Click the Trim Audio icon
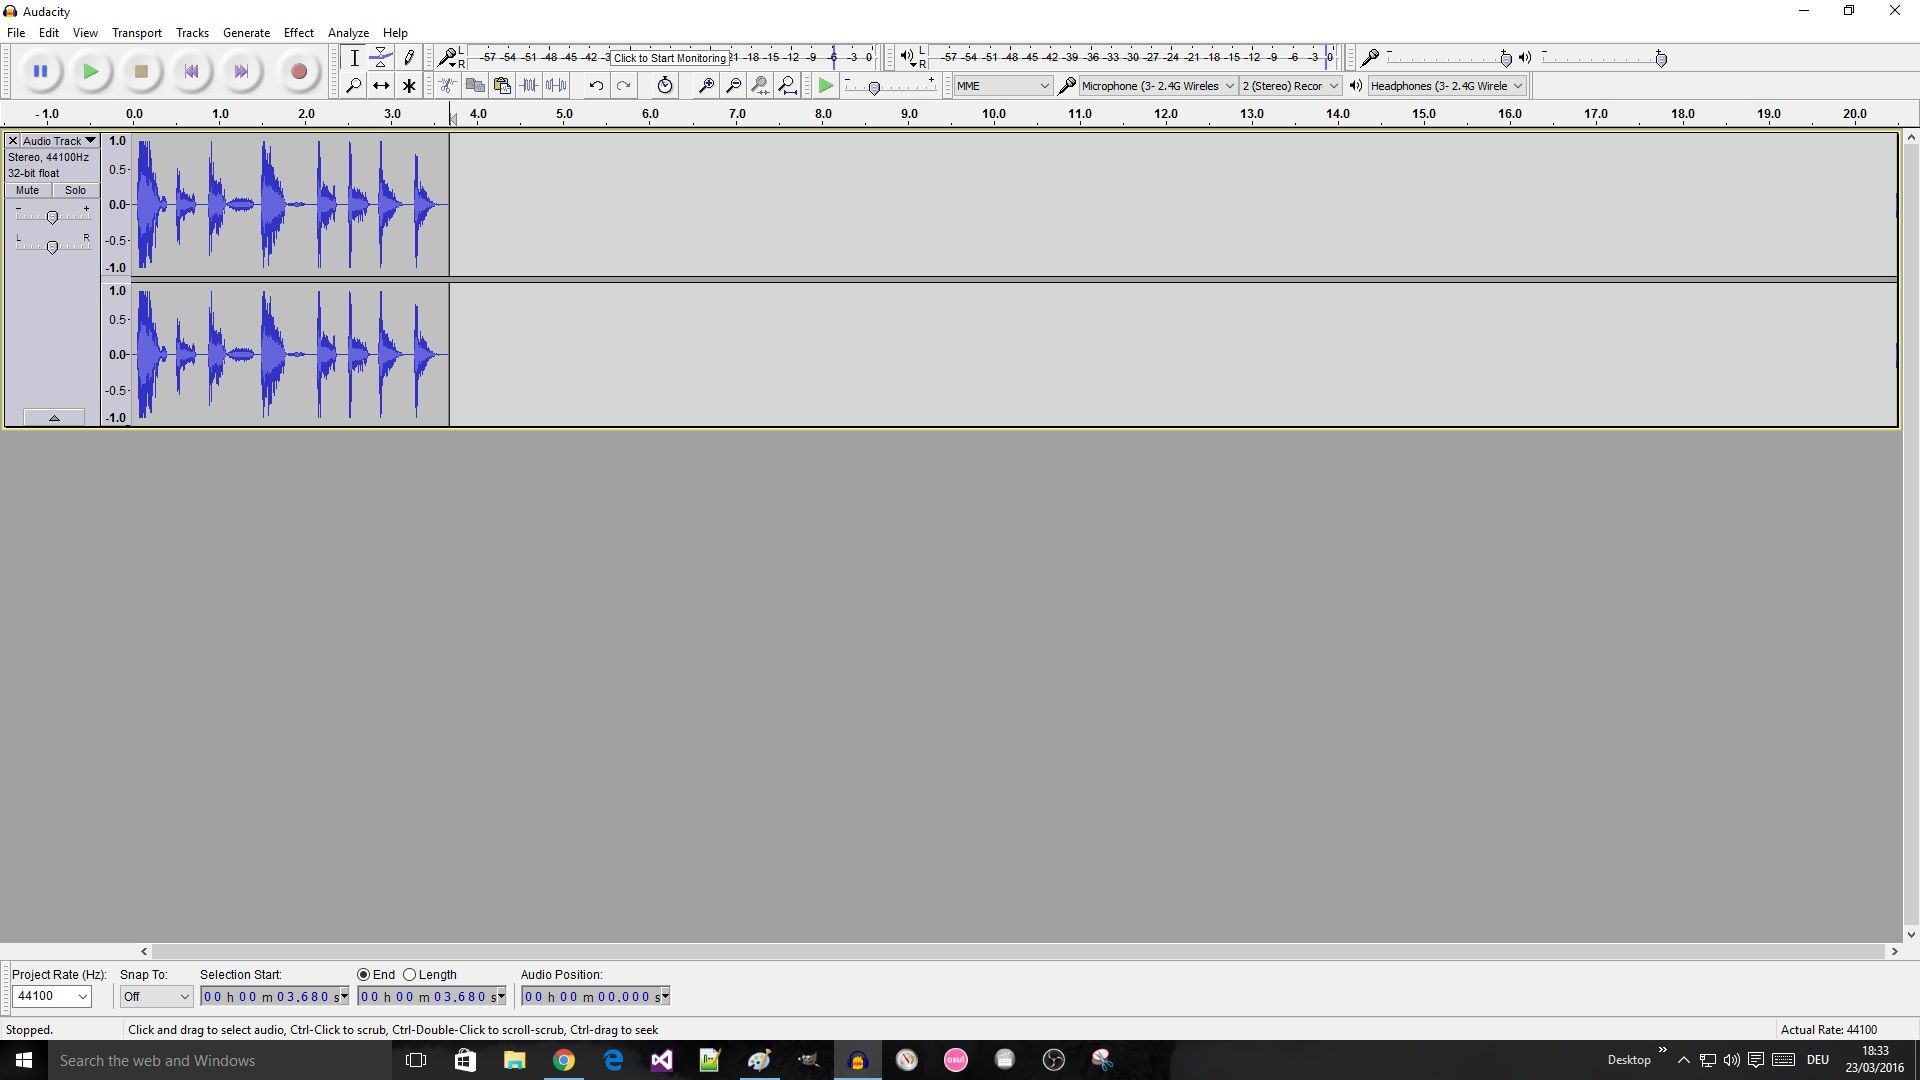This screenshot has height=1080, width=1920. pyautogui.click(x=529, y=85)
